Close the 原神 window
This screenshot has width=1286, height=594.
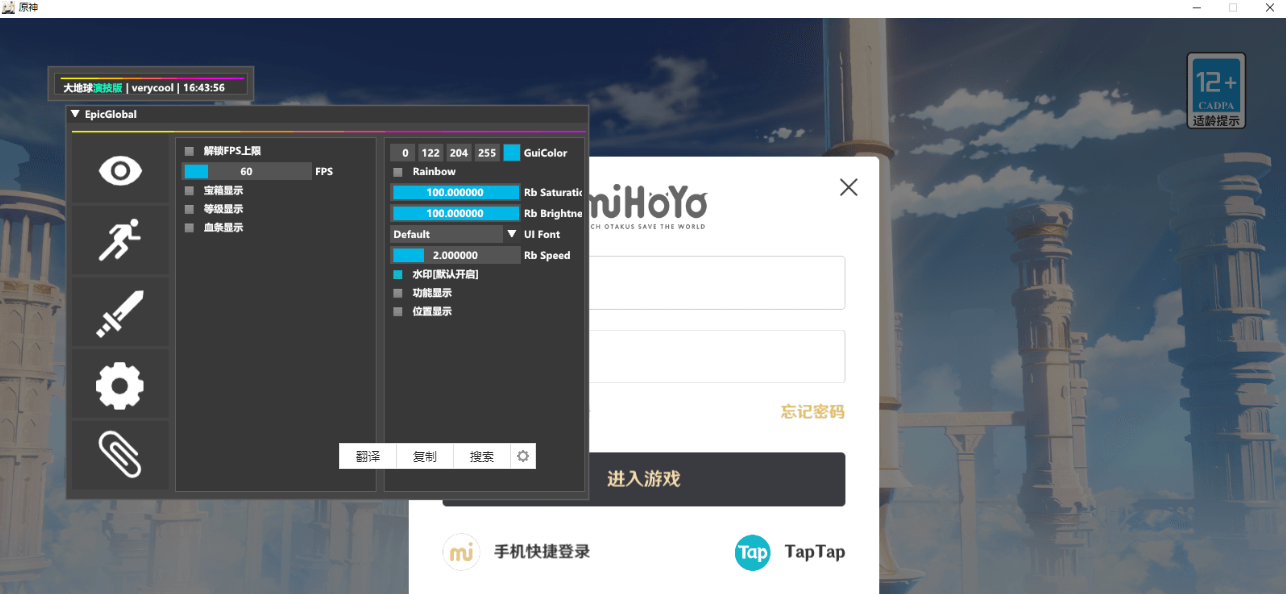point(1268,7)
